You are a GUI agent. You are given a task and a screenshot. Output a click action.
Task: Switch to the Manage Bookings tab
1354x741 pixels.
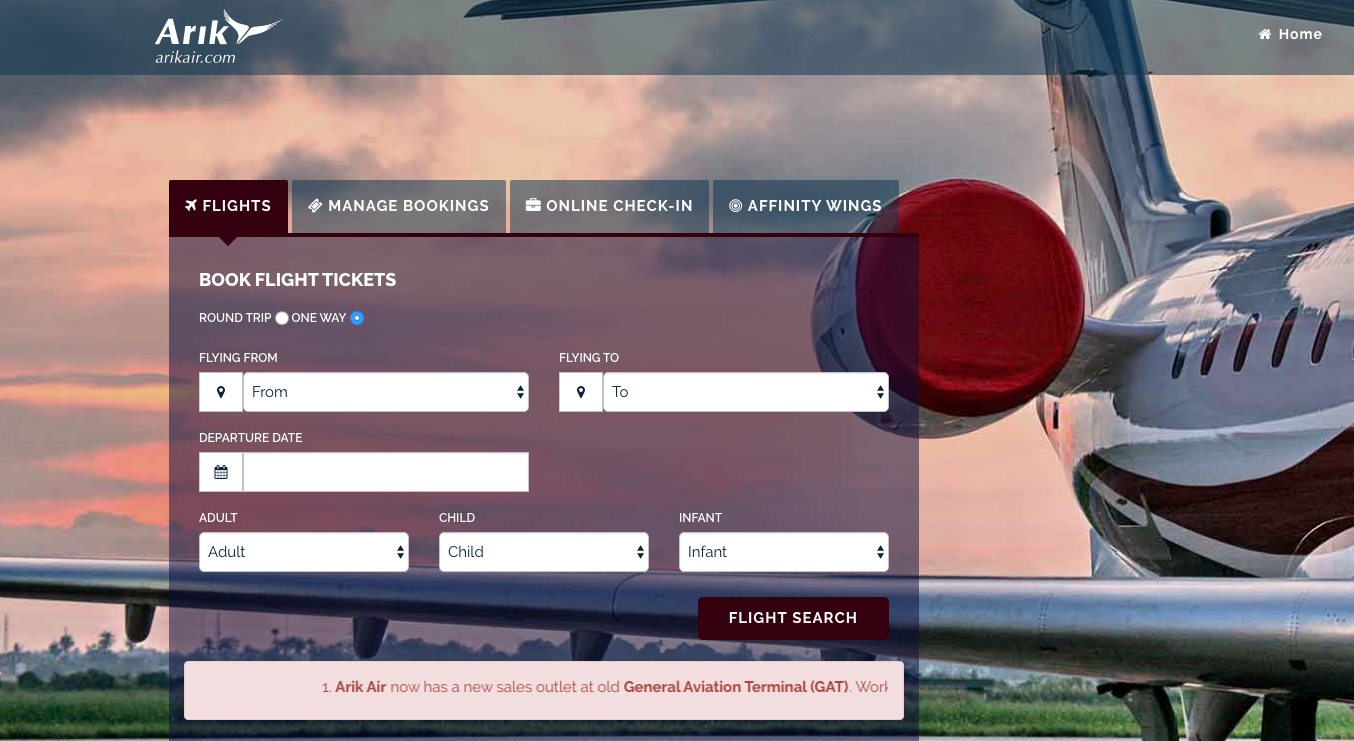[399, 206]
